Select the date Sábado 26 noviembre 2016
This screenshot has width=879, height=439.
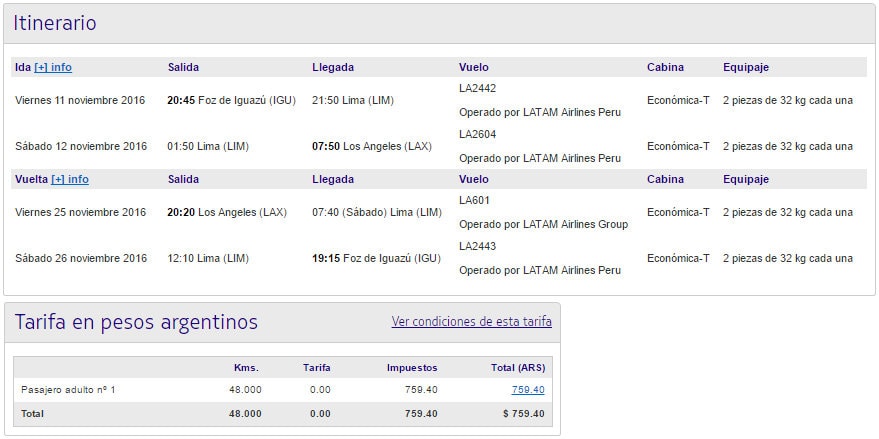[x=81, y=258]
